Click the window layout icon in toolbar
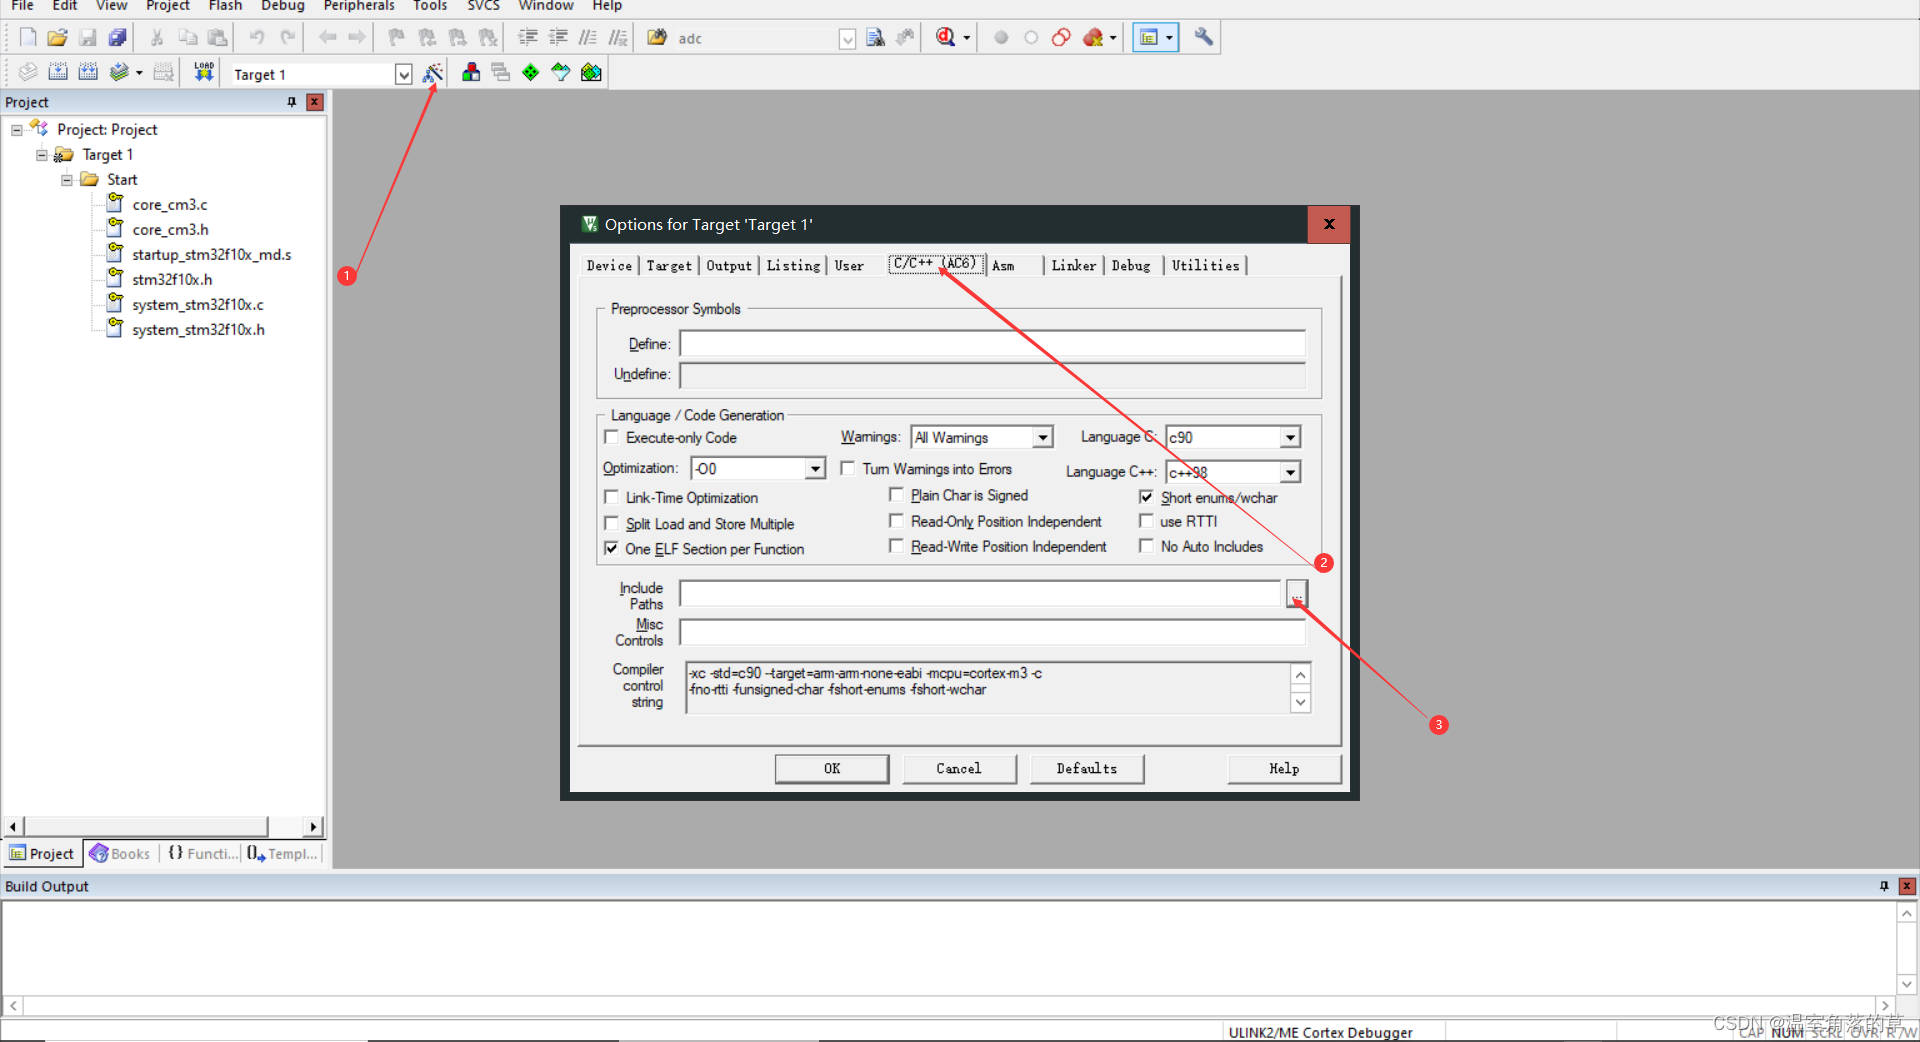The height and width of the screenshot is (1042, 1920). [x=1149, y=38]
